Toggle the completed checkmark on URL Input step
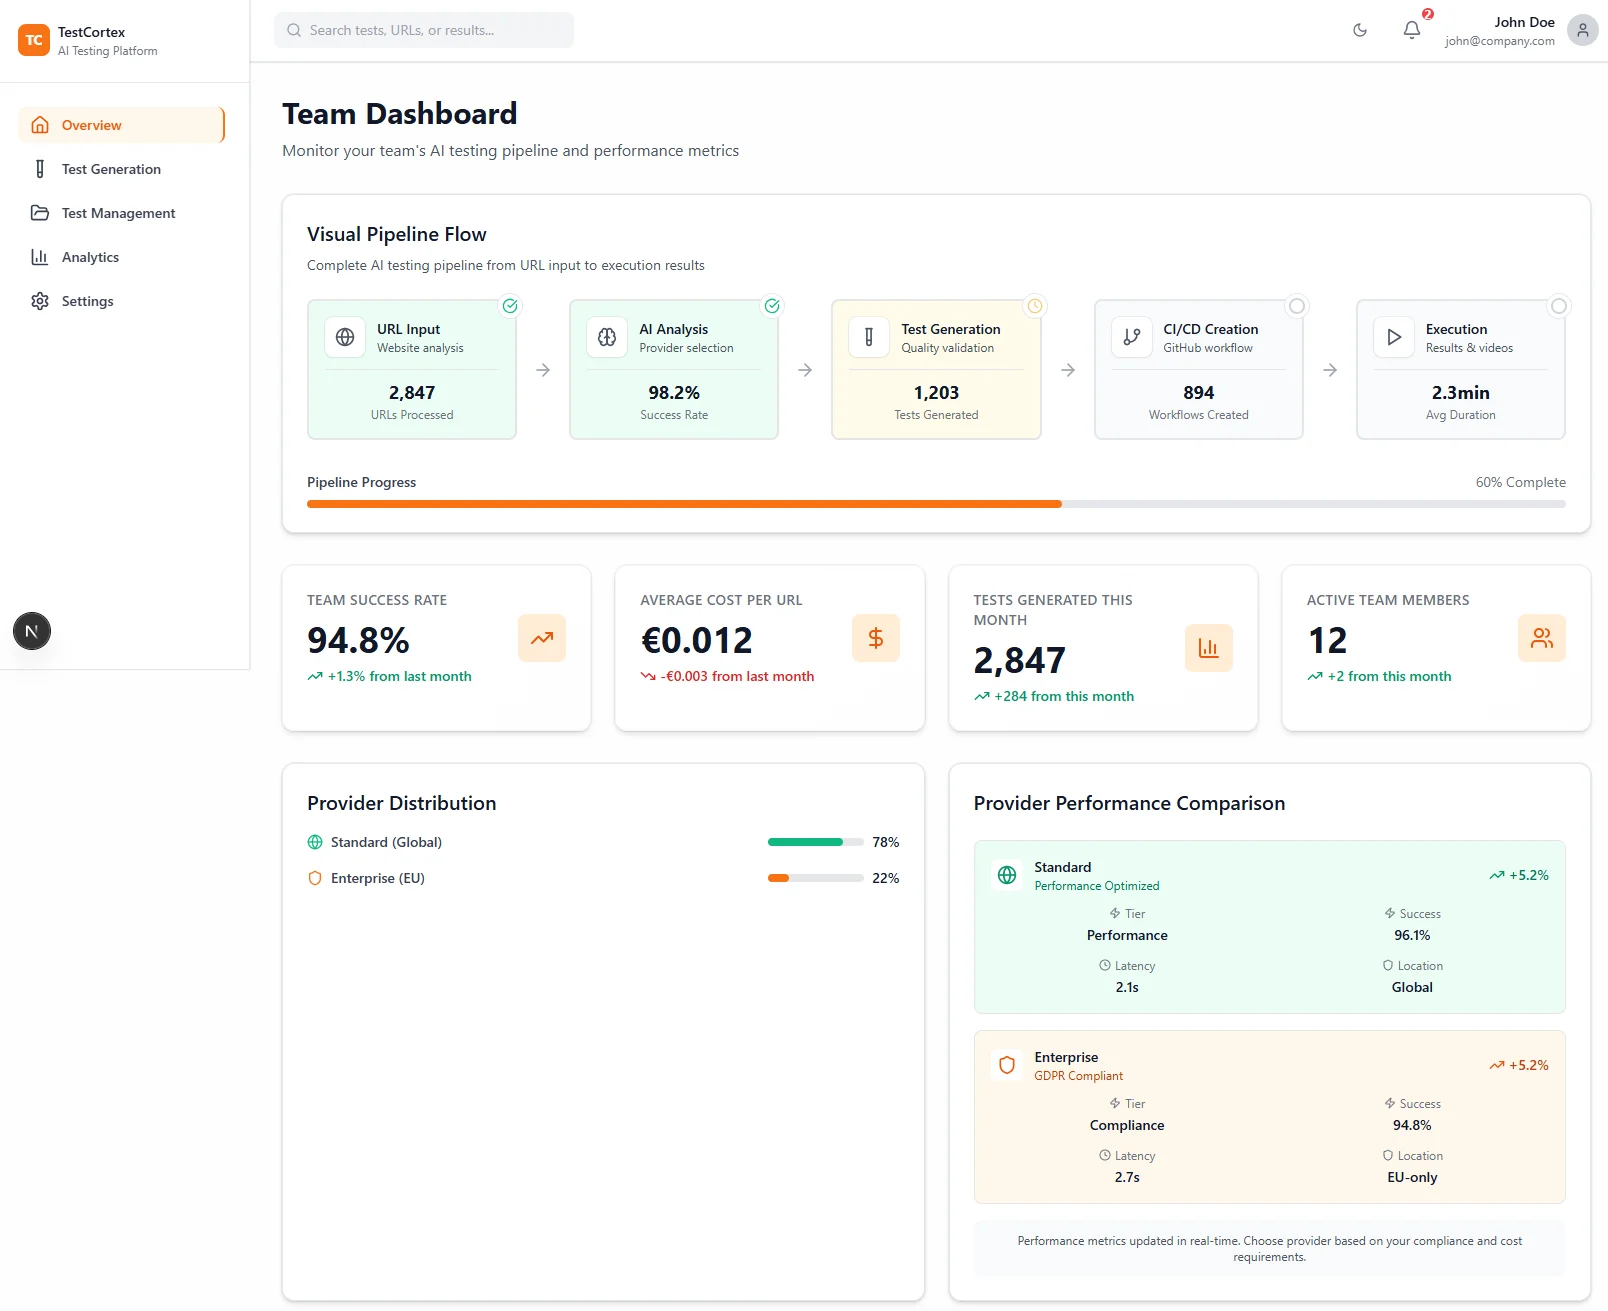 pyautogui.click(x=510, y=306)
